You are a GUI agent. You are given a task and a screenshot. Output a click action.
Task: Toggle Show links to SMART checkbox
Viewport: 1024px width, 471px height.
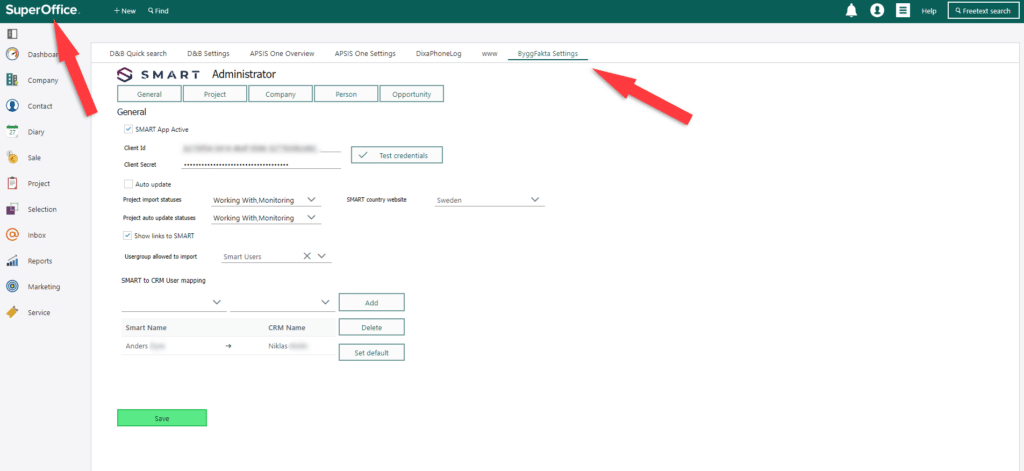coord(128,236)
